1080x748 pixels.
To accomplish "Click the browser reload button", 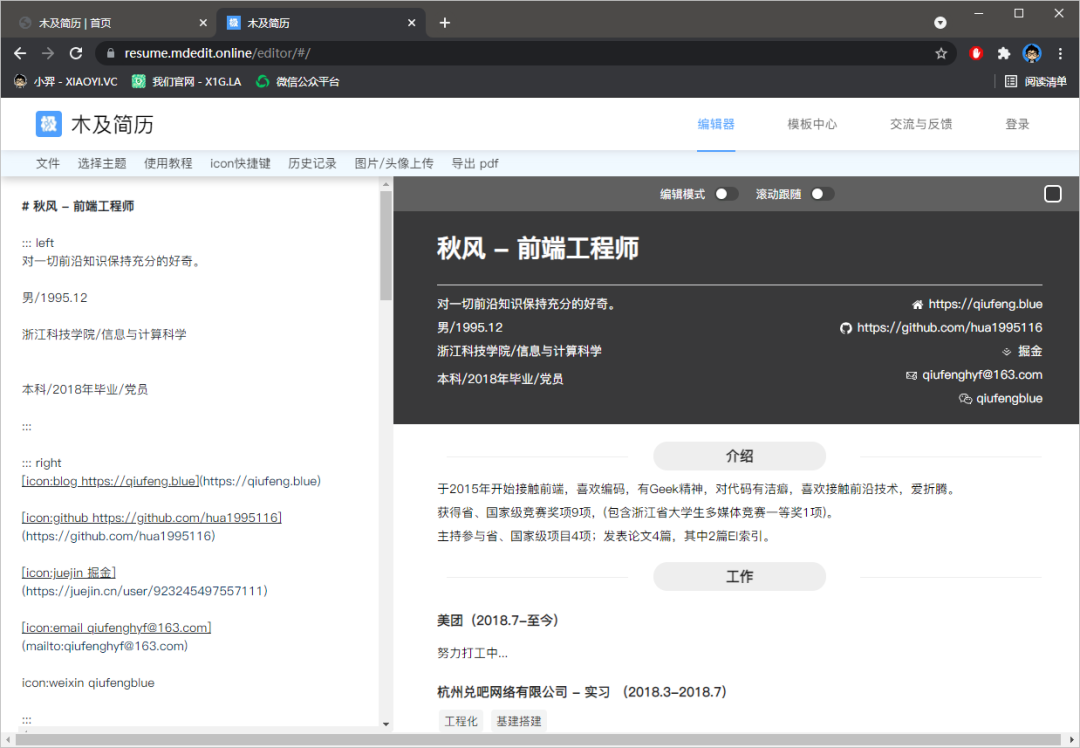I will [x=75, y=53].
